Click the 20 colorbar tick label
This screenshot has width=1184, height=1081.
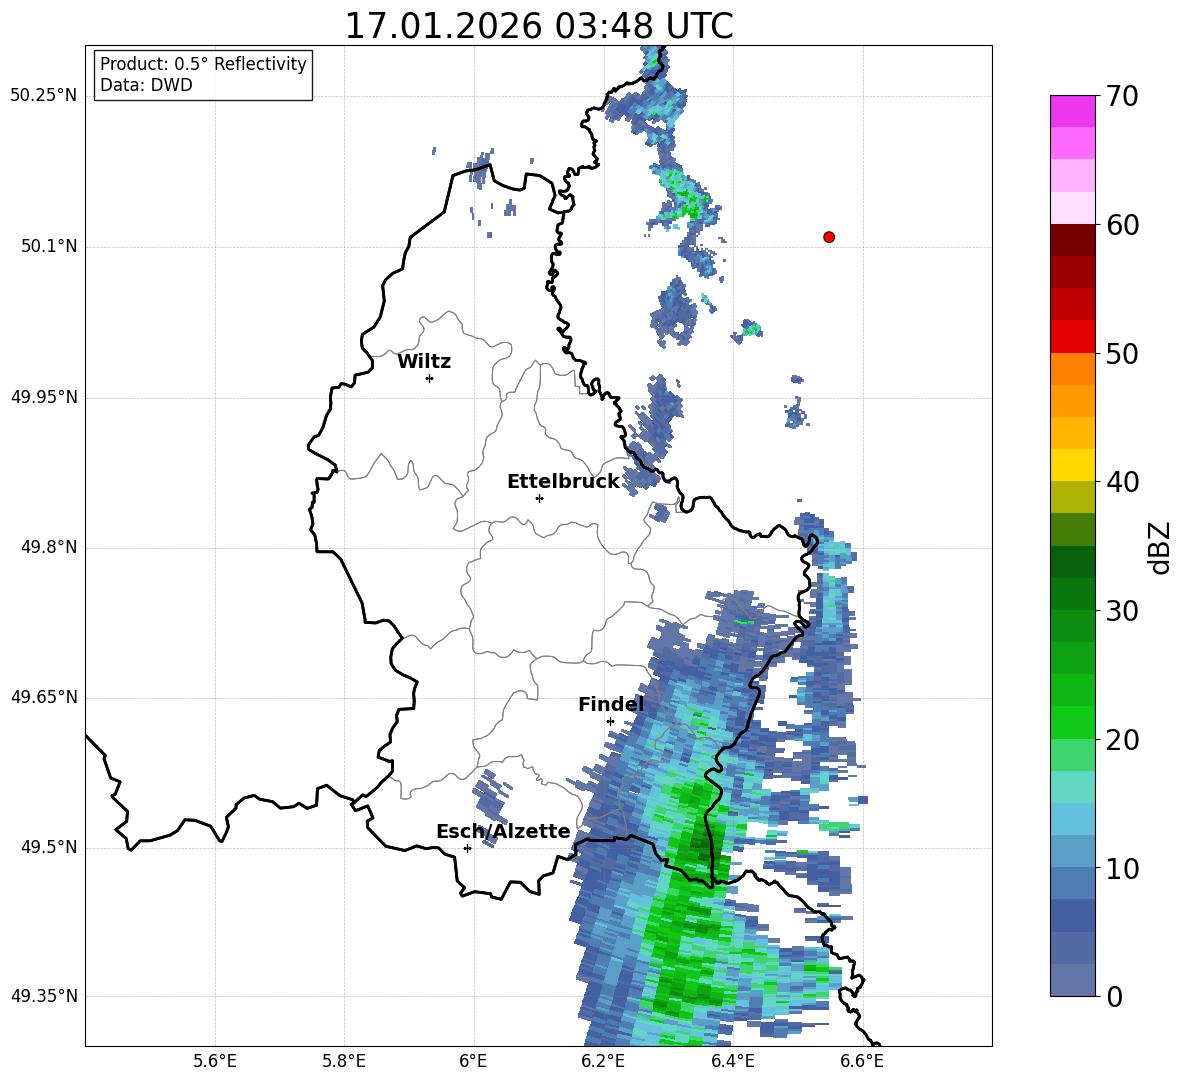[1122, 740]
